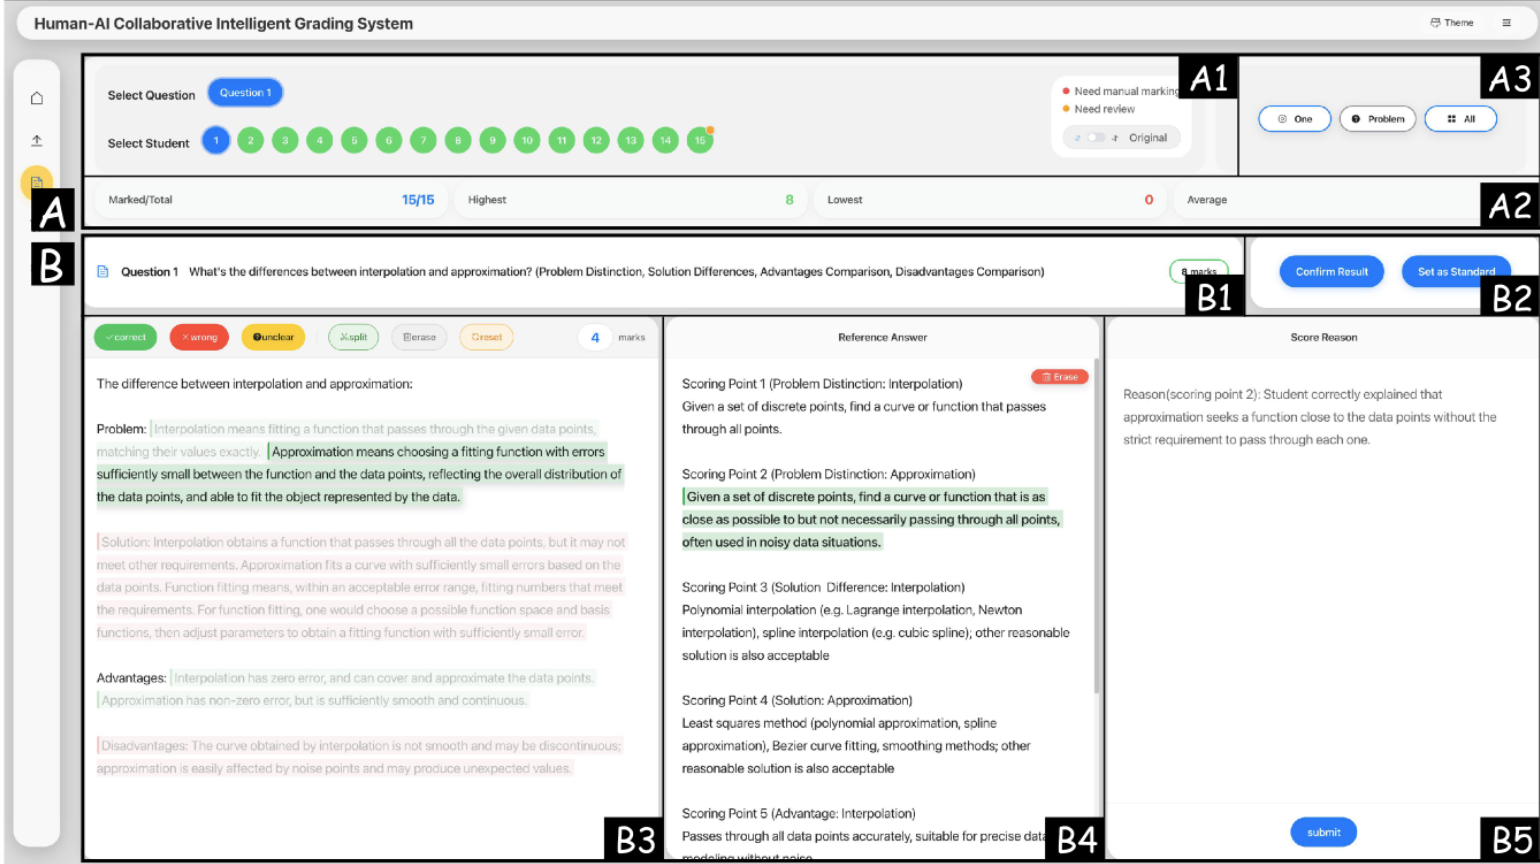Mark selection with the red wrong tag

[x=199, y=337]
